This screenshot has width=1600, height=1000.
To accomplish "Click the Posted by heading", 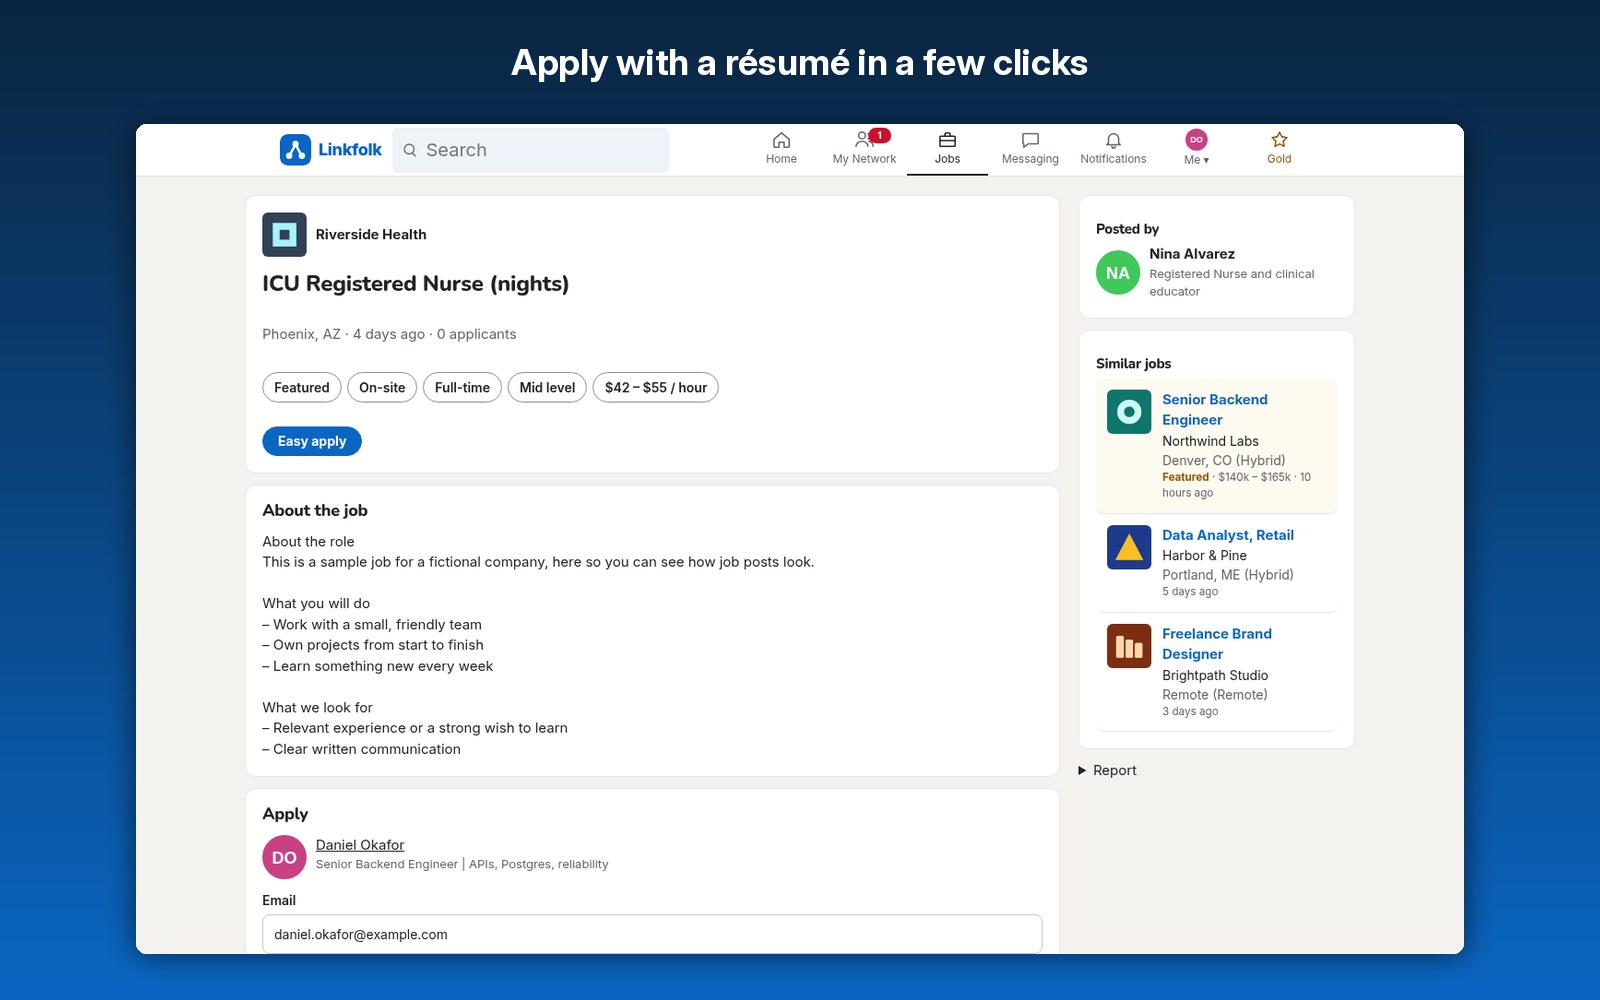I will pyautogui.click(x=1127, y=229).
